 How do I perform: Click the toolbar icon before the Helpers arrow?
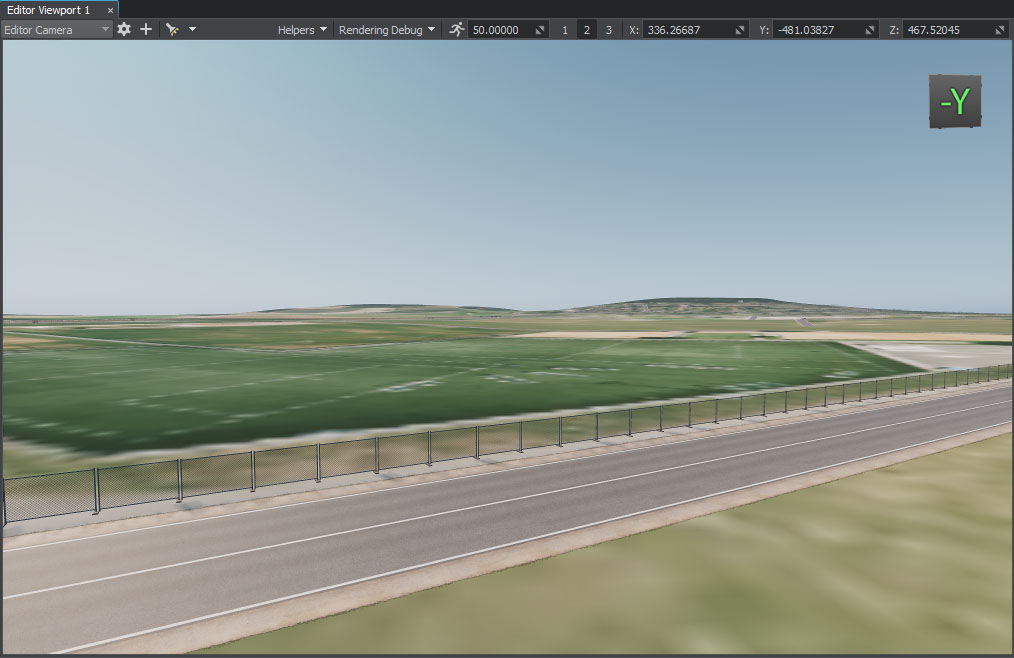[x=172, y=30]
